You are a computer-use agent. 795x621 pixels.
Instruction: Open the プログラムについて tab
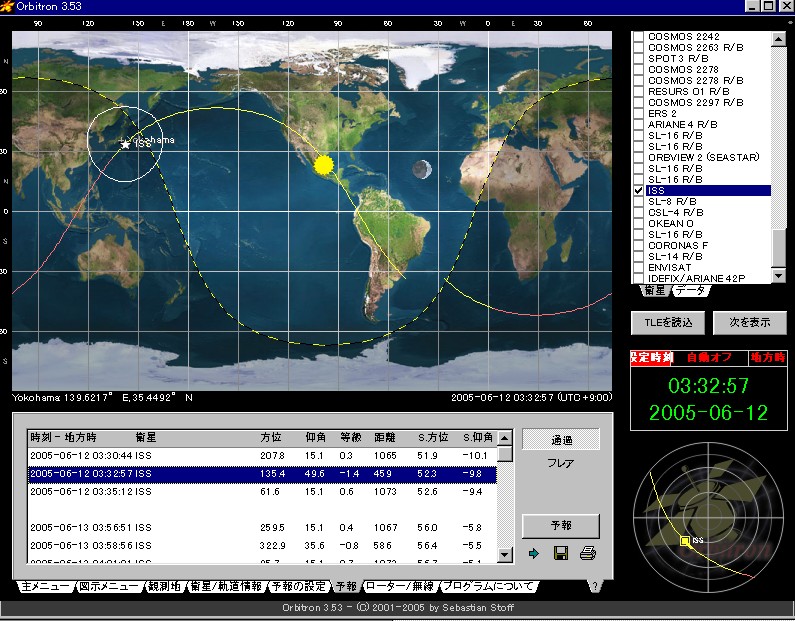pyautogui.click(x=488, y=587)
